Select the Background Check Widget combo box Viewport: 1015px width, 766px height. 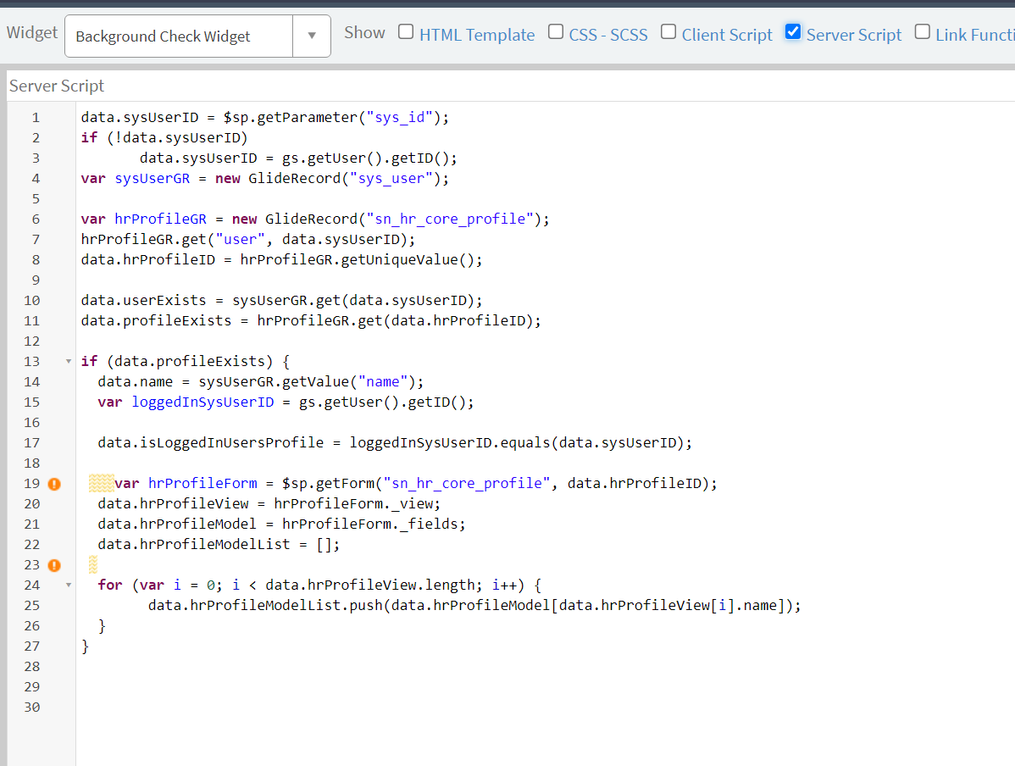click(179, 36)
